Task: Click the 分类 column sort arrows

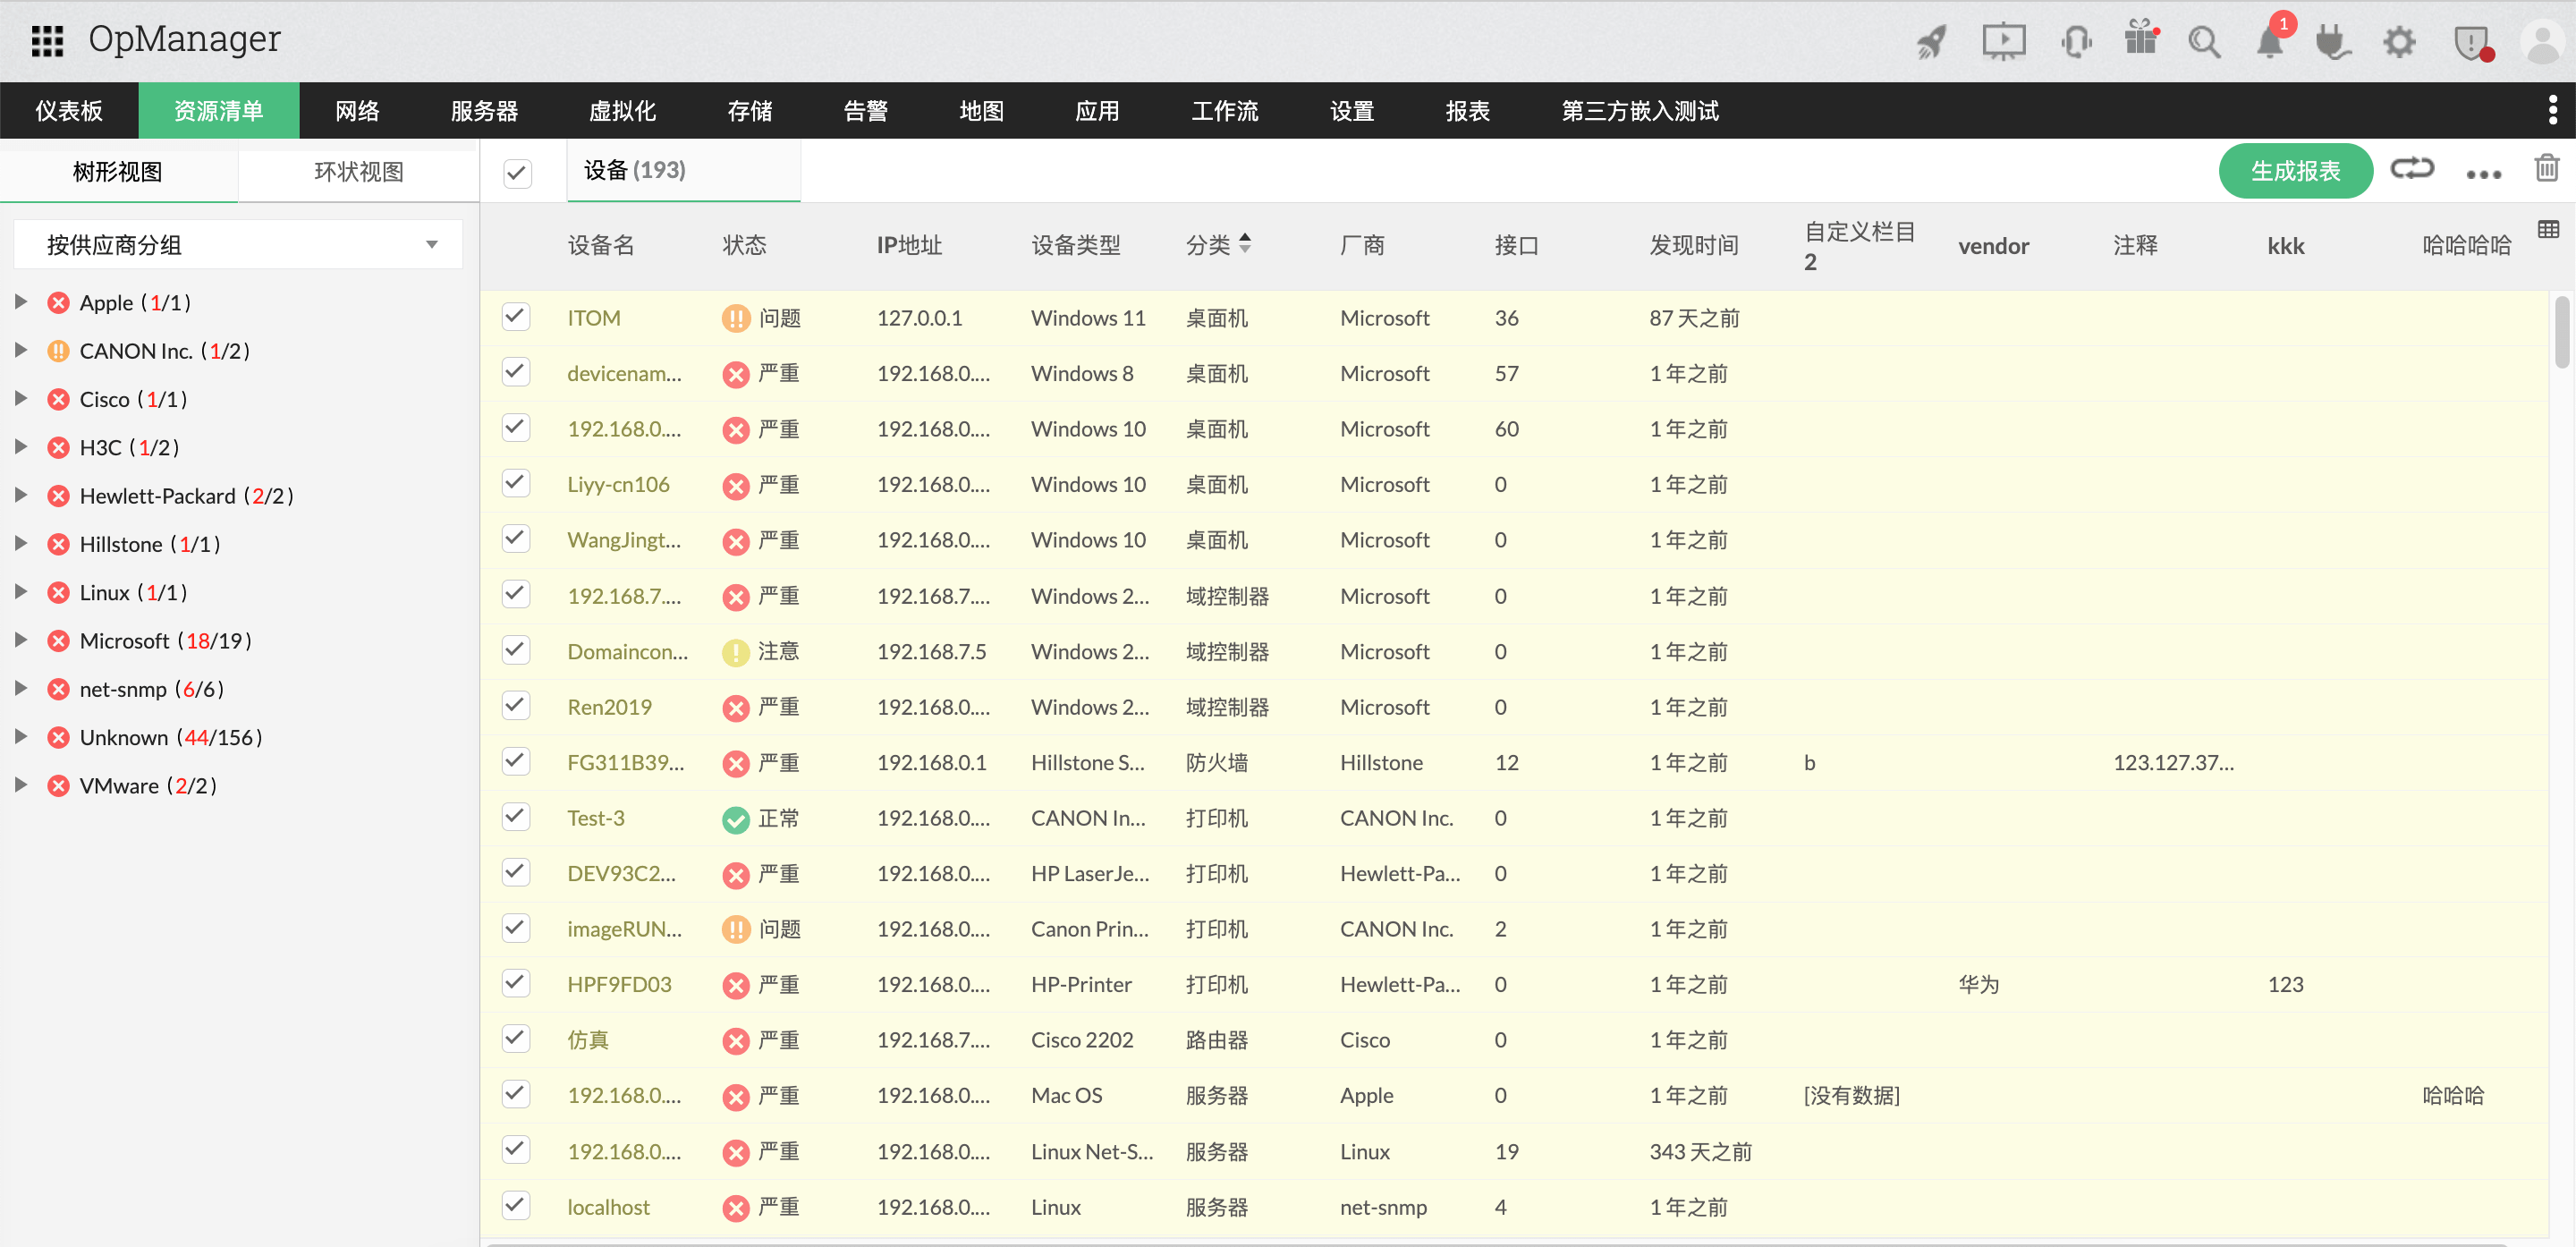Action: point(1245,243)
